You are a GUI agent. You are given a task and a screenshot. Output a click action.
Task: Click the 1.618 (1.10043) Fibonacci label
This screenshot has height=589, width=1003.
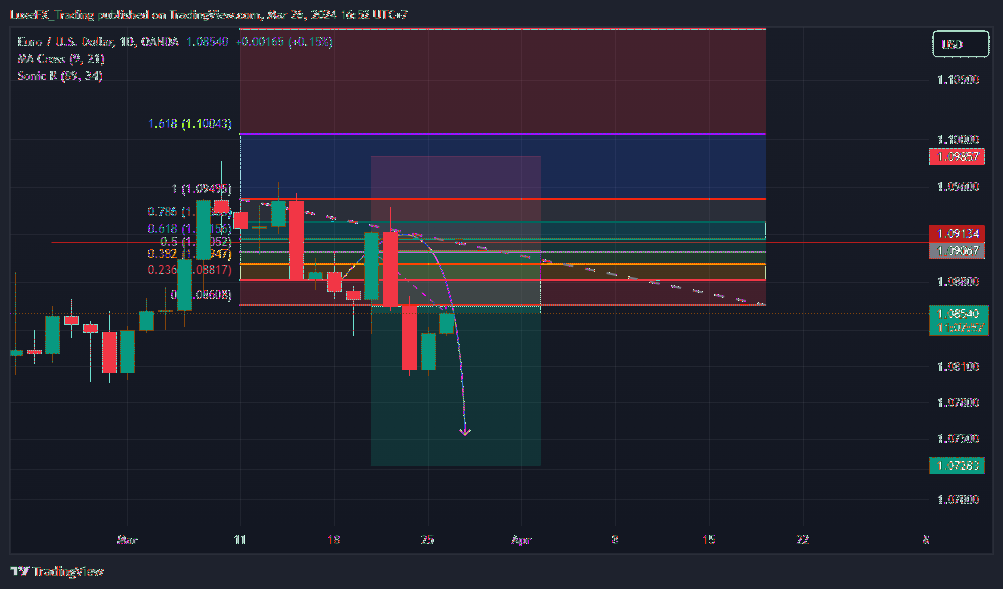[x=190, y=123]
